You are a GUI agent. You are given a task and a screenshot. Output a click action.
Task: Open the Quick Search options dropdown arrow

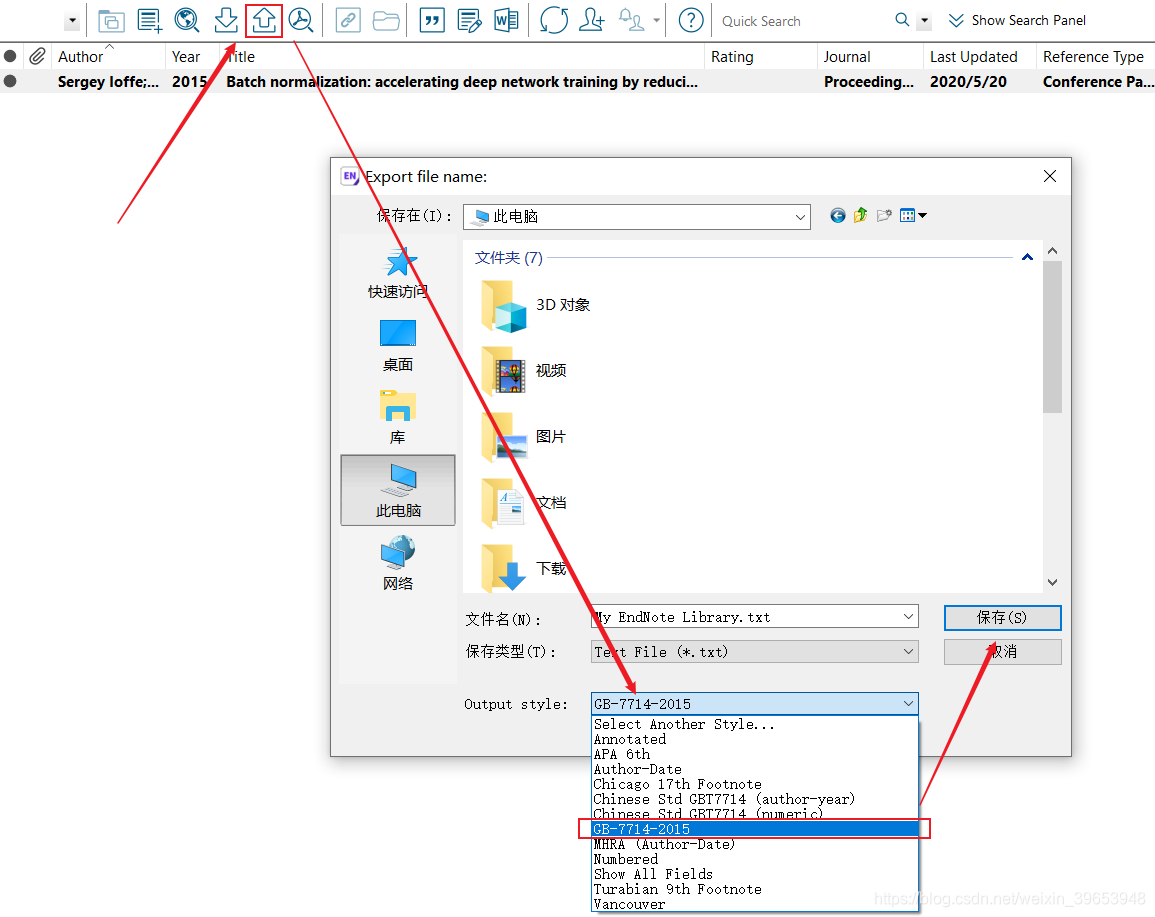(924, 21)
